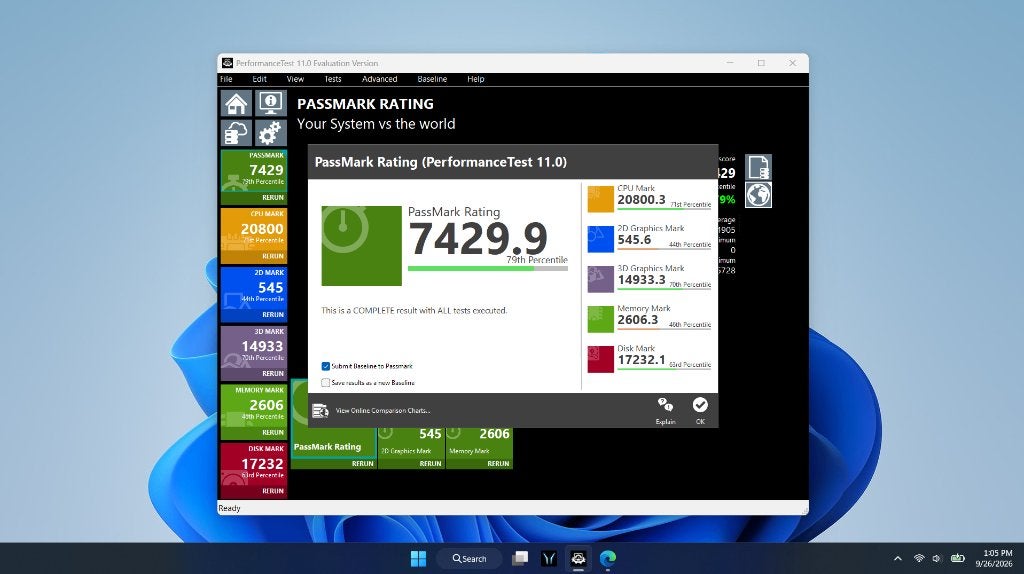Click the blue 2D Graphics Mark icon
The image size is (1024, 574).
click(600, 239)
